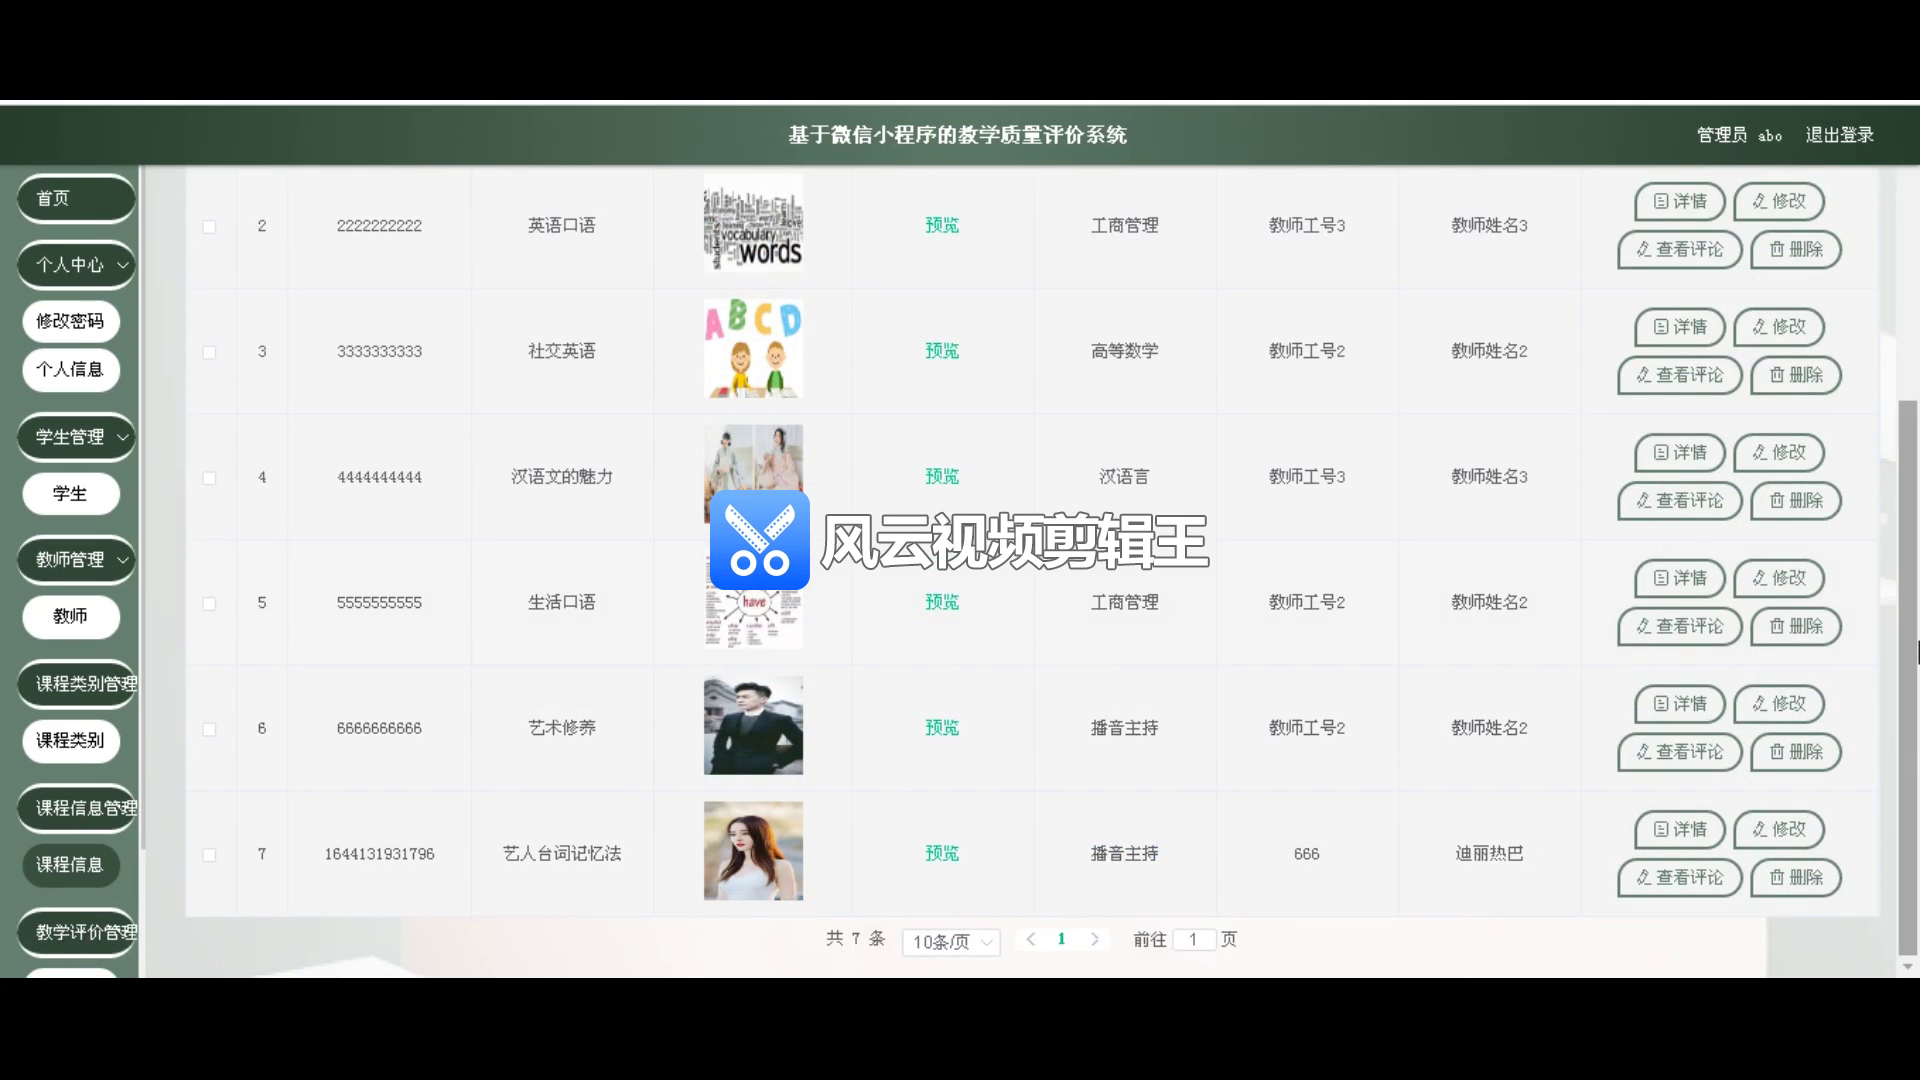Open 修改密码 page
1920x1080 pixels.
71,321
